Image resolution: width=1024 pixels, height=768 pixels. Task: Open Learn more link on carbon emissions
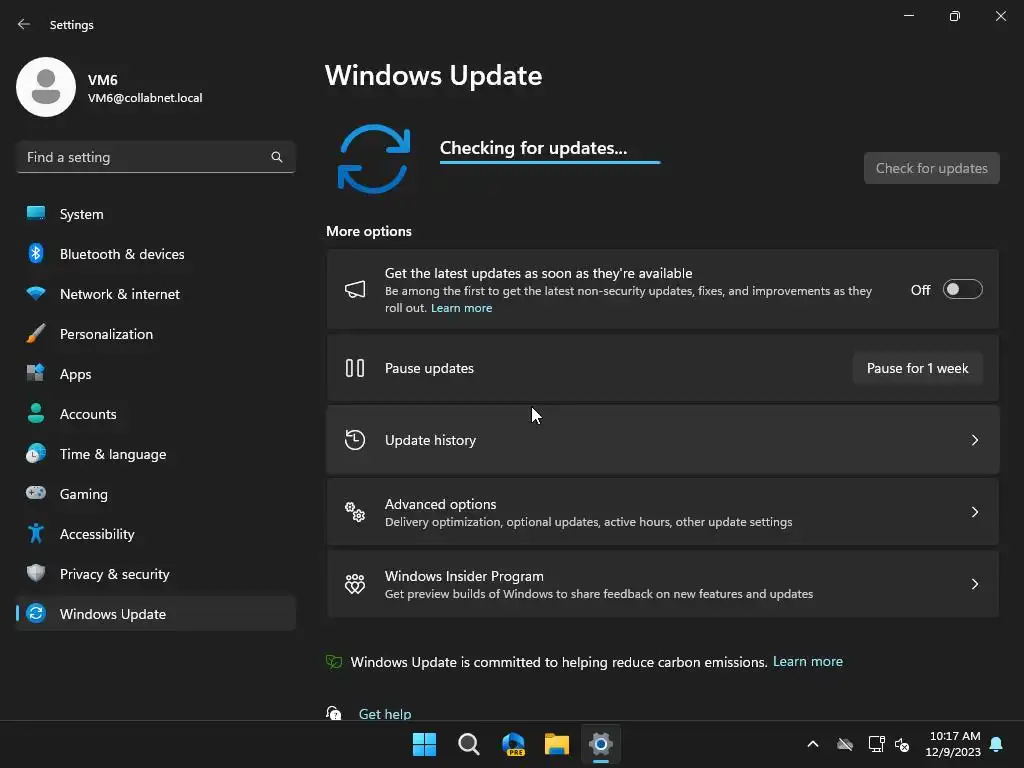[x=808, y=662]
